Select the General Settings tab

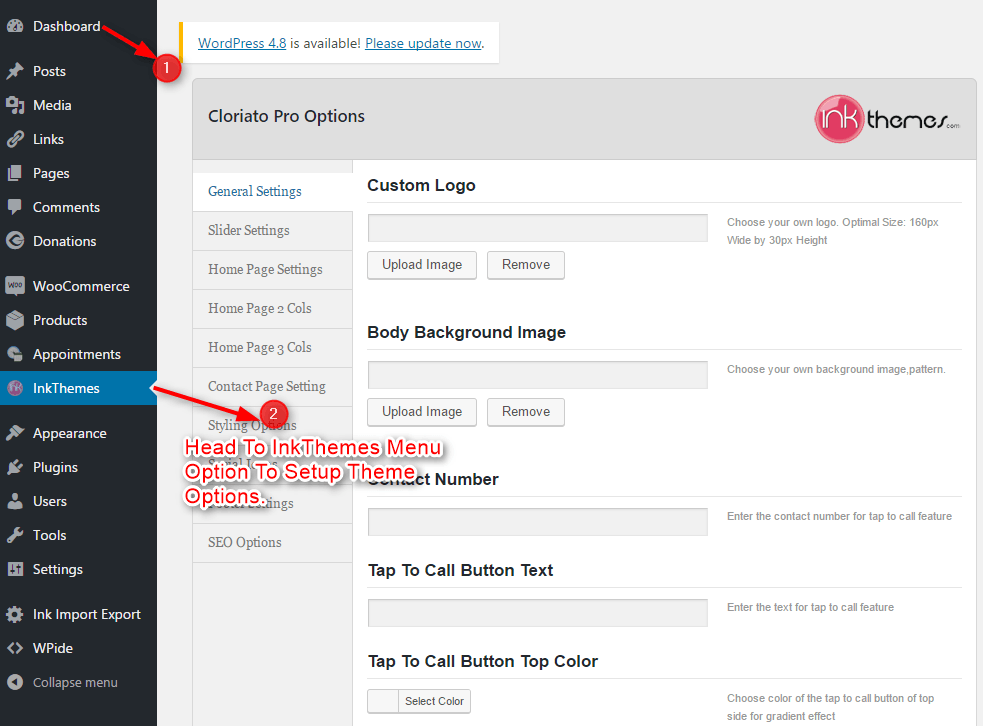coord(272,192)
